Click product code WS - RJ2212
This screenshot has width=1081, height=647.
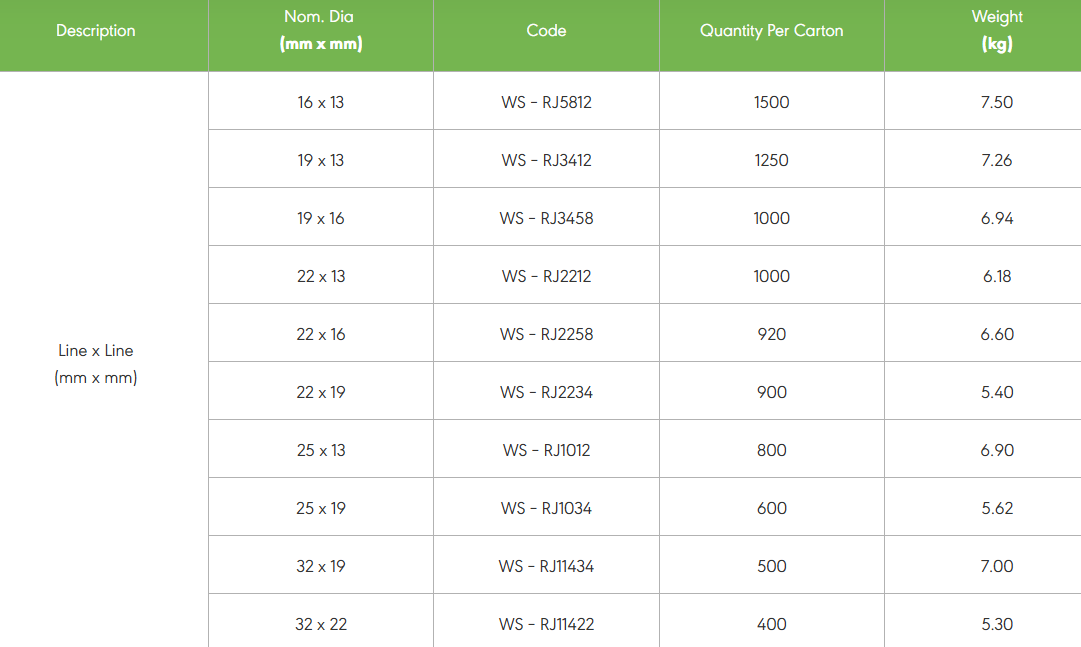tap(546, 276)
